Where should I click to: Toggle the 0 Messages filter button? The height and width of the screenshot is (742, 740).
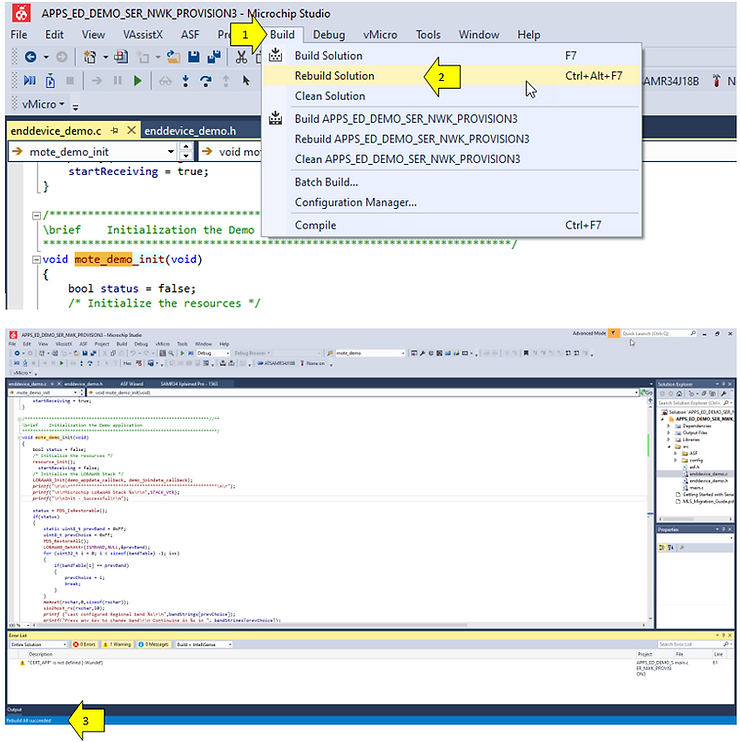coord(155,645)
